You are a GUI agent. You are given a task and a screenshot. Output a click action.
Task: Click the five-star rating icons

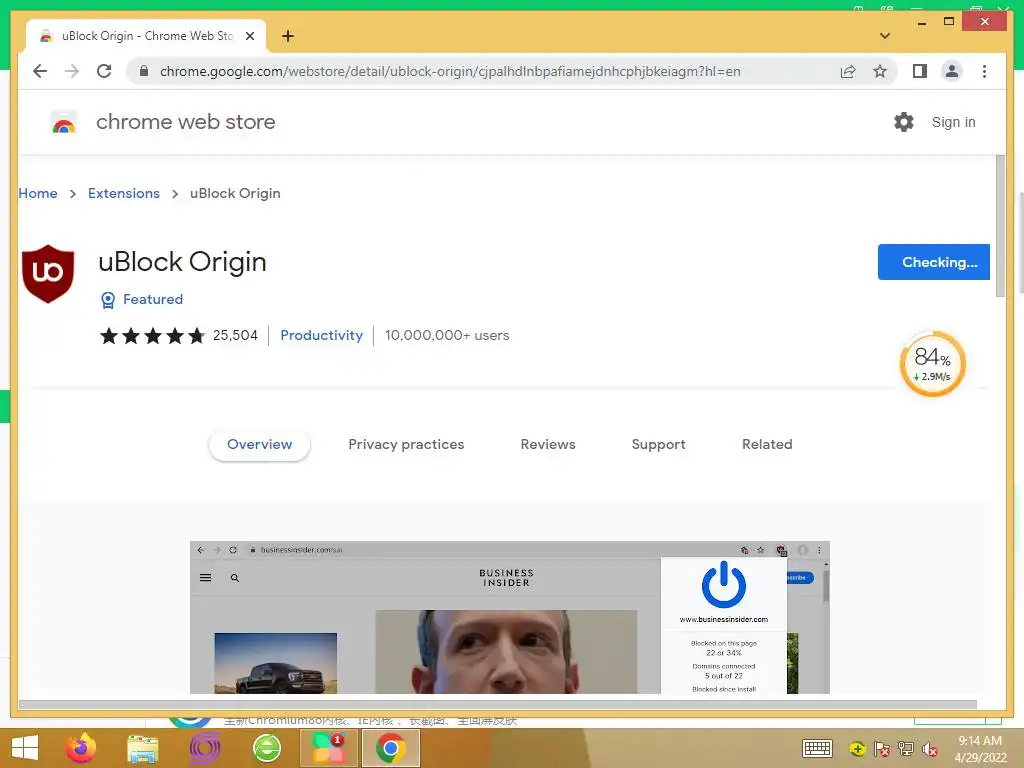click(152, 336)
